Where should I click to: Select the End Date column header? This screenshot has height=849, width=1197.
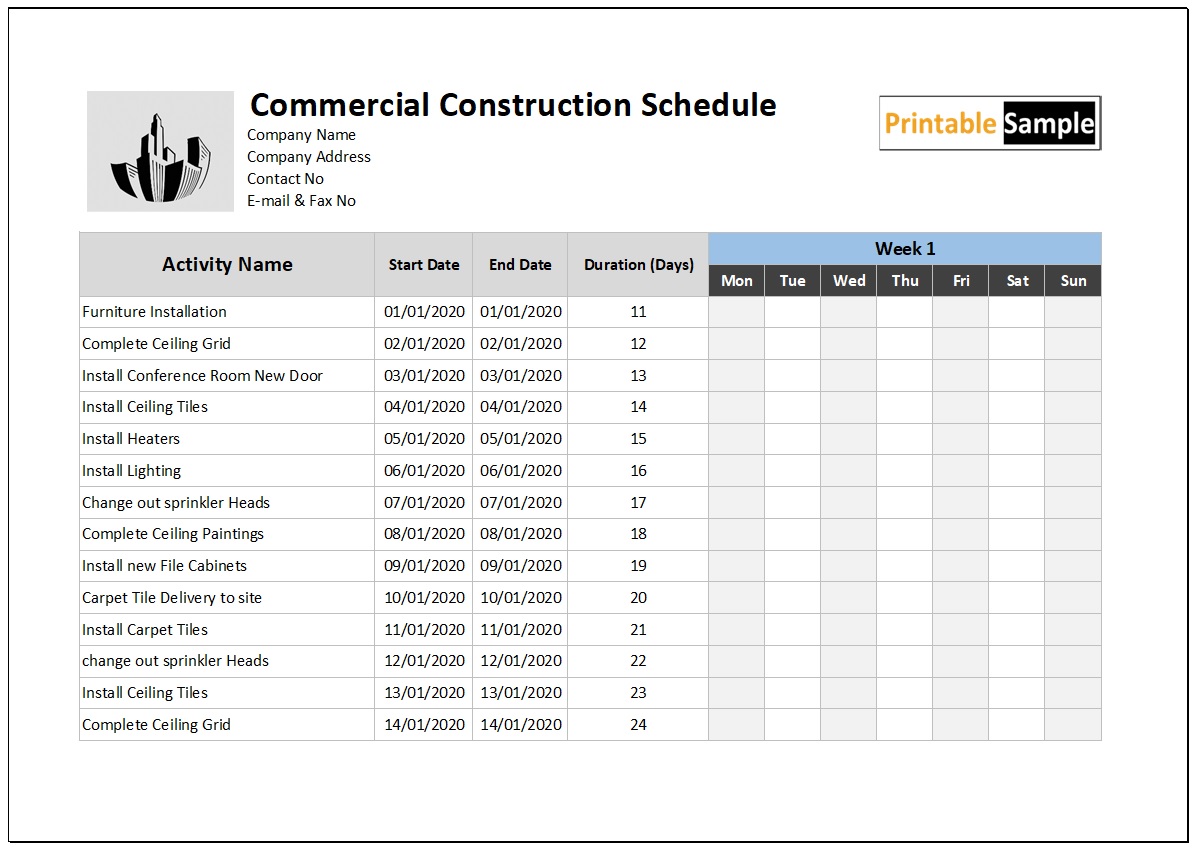coord(520,265)
